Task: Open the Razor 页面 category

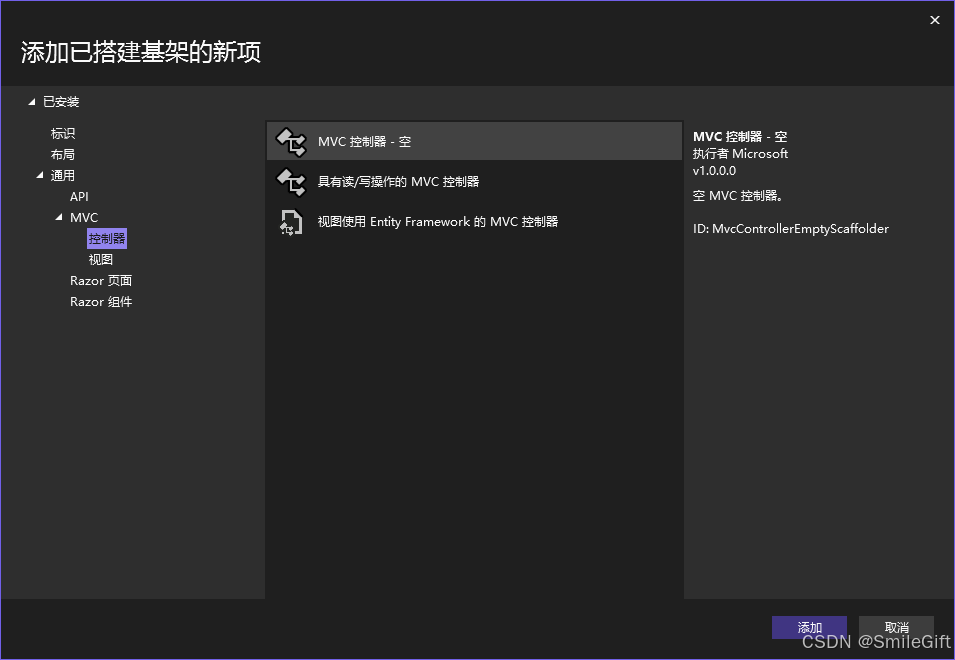Action: point(101,280)
